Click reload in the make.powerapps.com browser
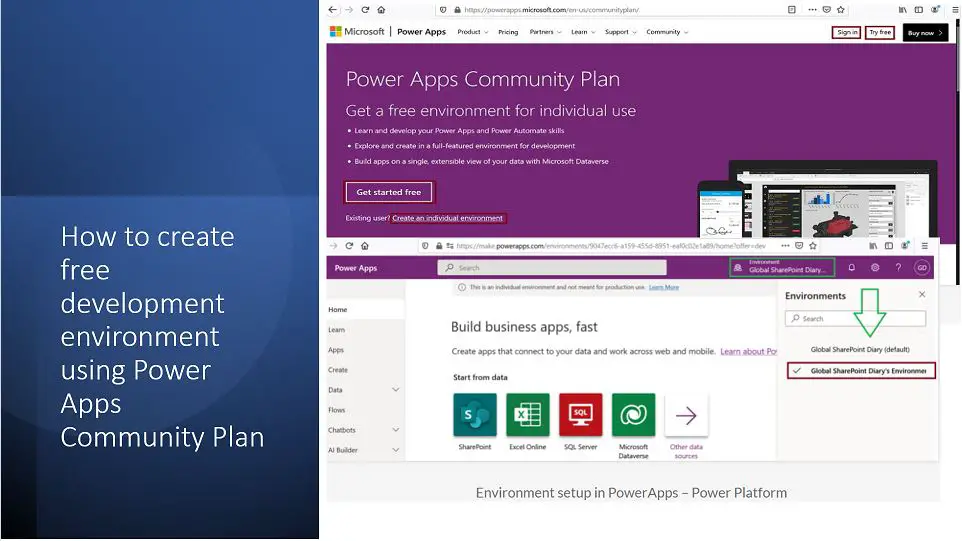Viewport: 962px width, 541px height. (x=349, y=246)
